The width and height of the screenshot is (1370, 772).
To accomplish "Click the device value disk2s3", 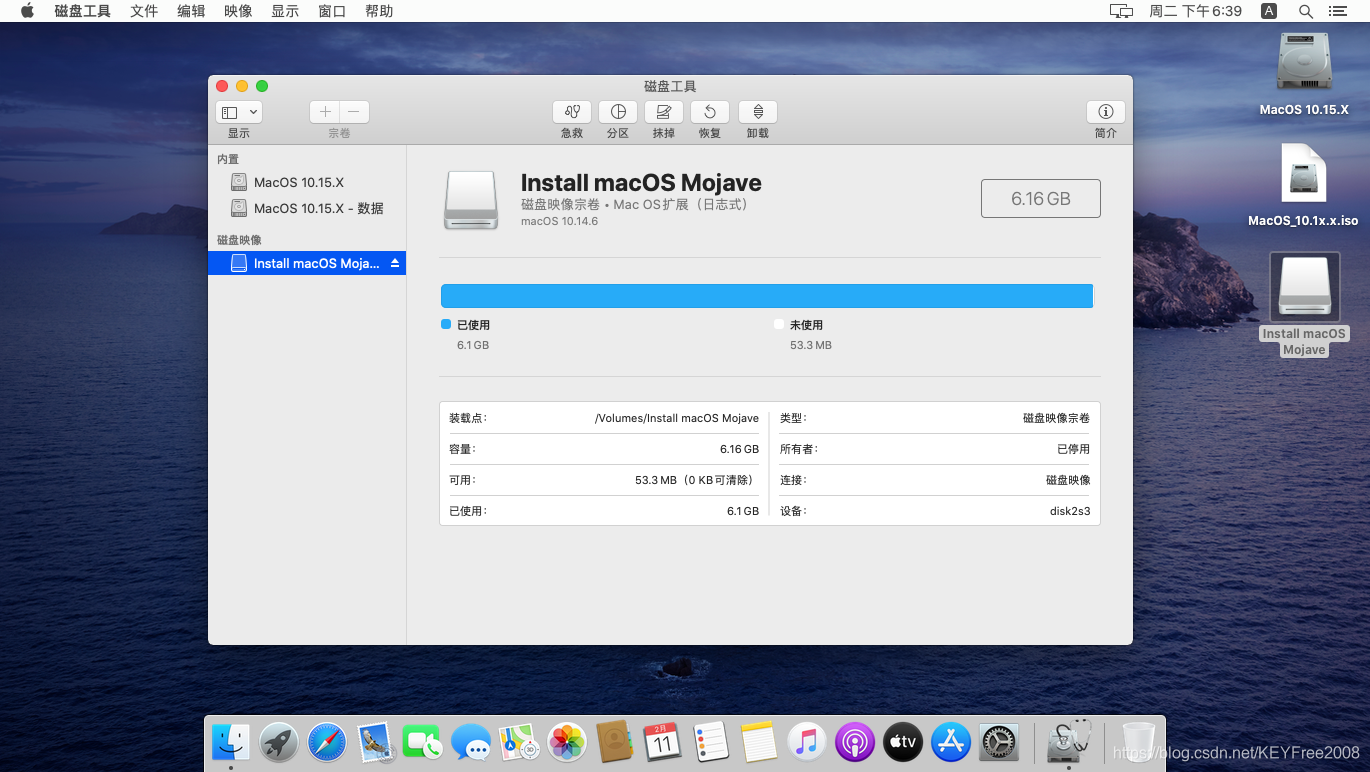I will (1070, 511).
